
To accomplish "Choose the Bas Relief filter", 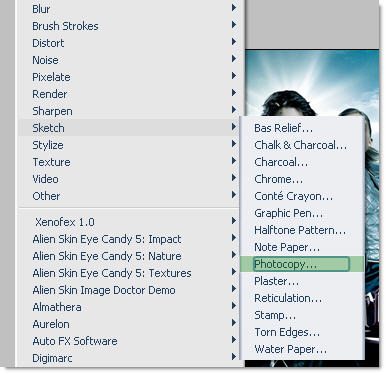I will click(x=302, y=128).
